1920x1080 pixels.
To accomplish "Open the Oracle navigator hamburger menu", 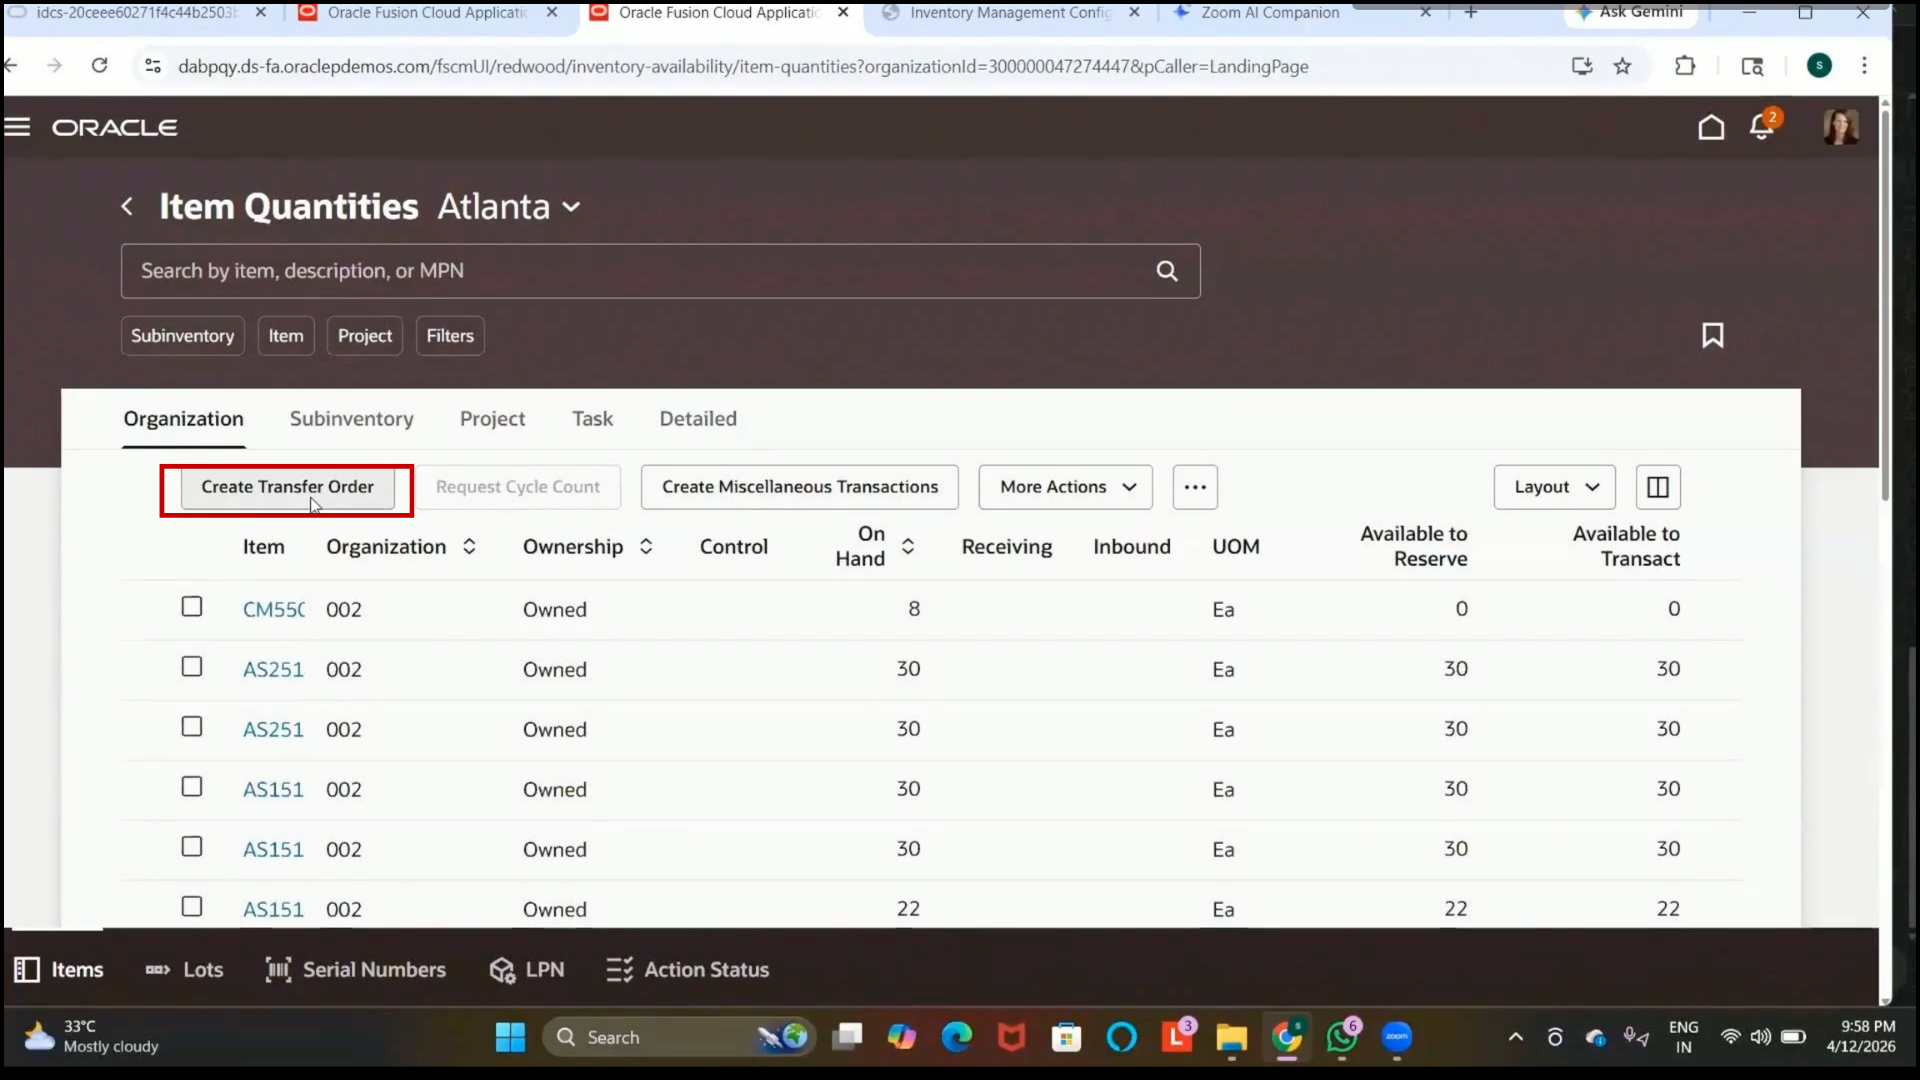I will [x=18, y=127].
